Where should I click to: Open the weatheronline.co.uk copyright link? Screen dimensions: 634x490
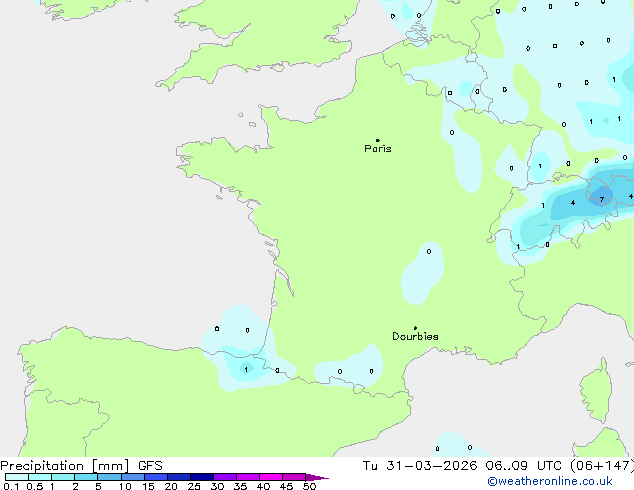[550, 481]
